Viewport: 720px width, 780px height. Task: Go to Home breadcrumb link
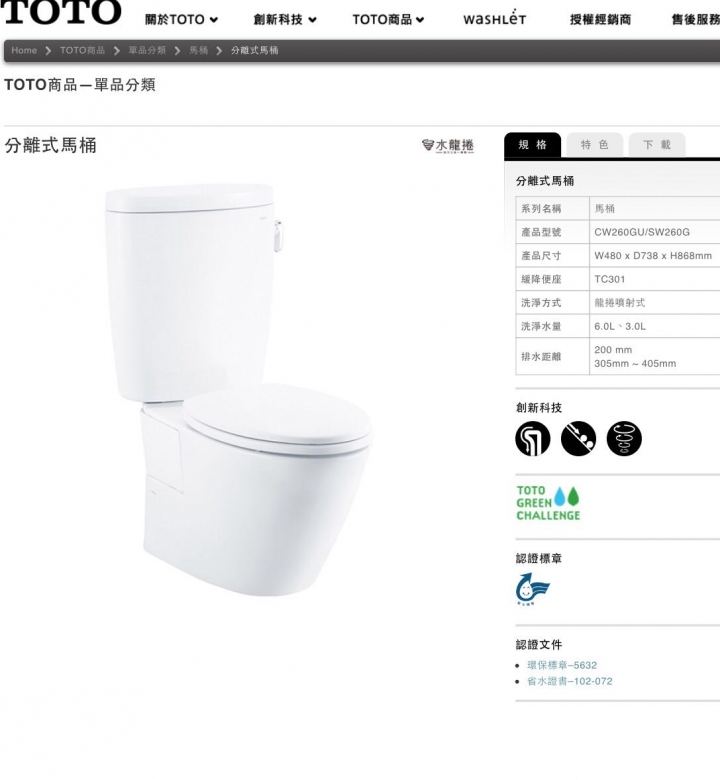point(24,50)
